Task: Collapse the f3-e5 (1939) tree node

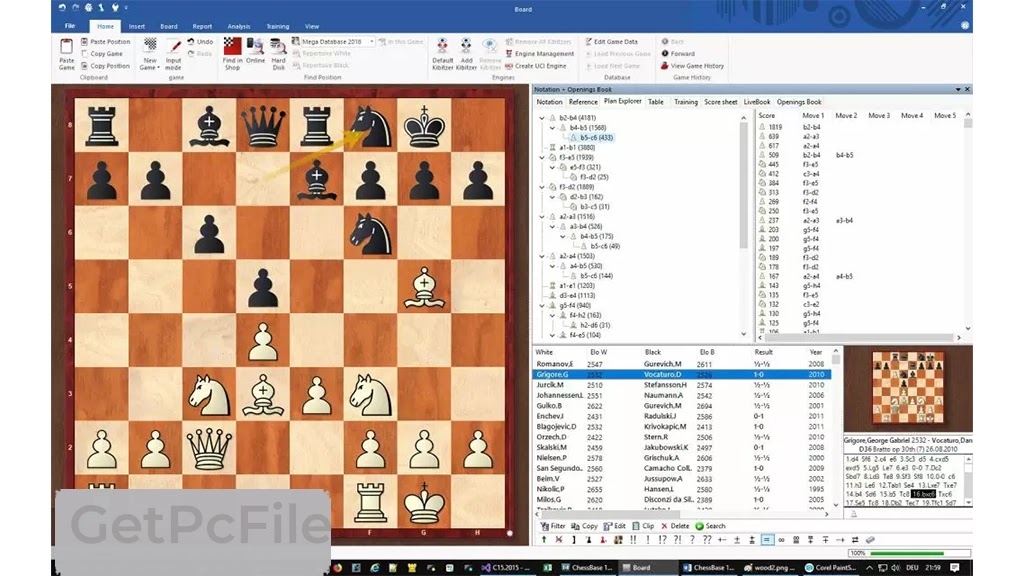Action: pos(542,157)
